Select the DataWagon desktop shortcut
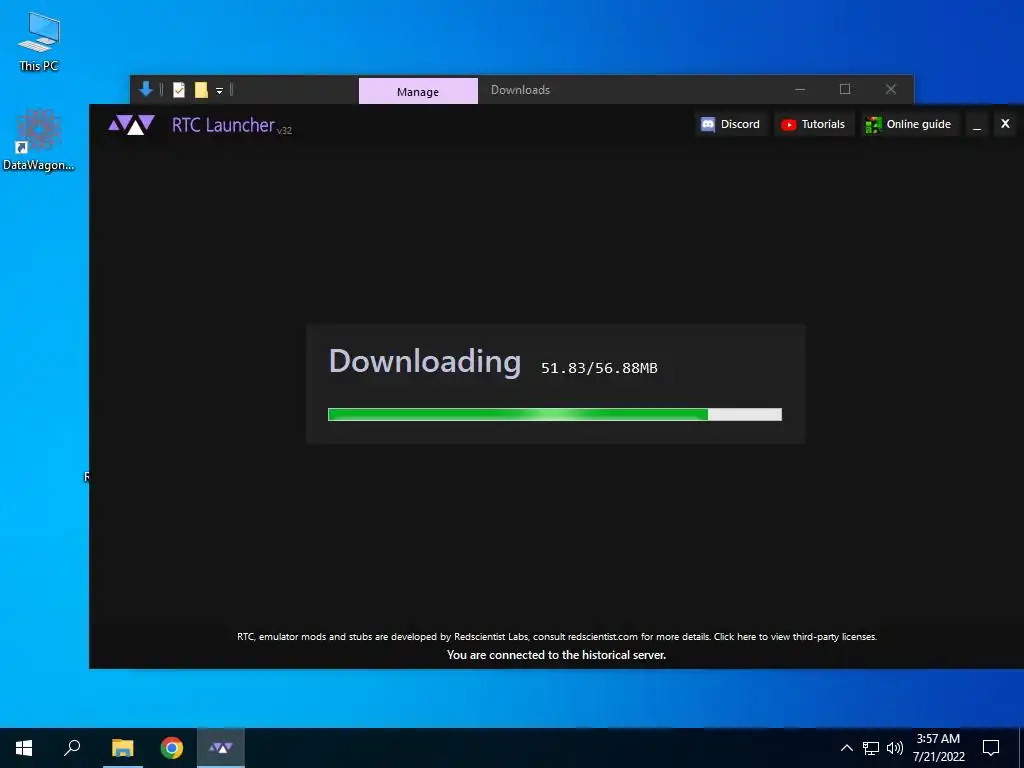1024x768 pixels. [39, 140]
